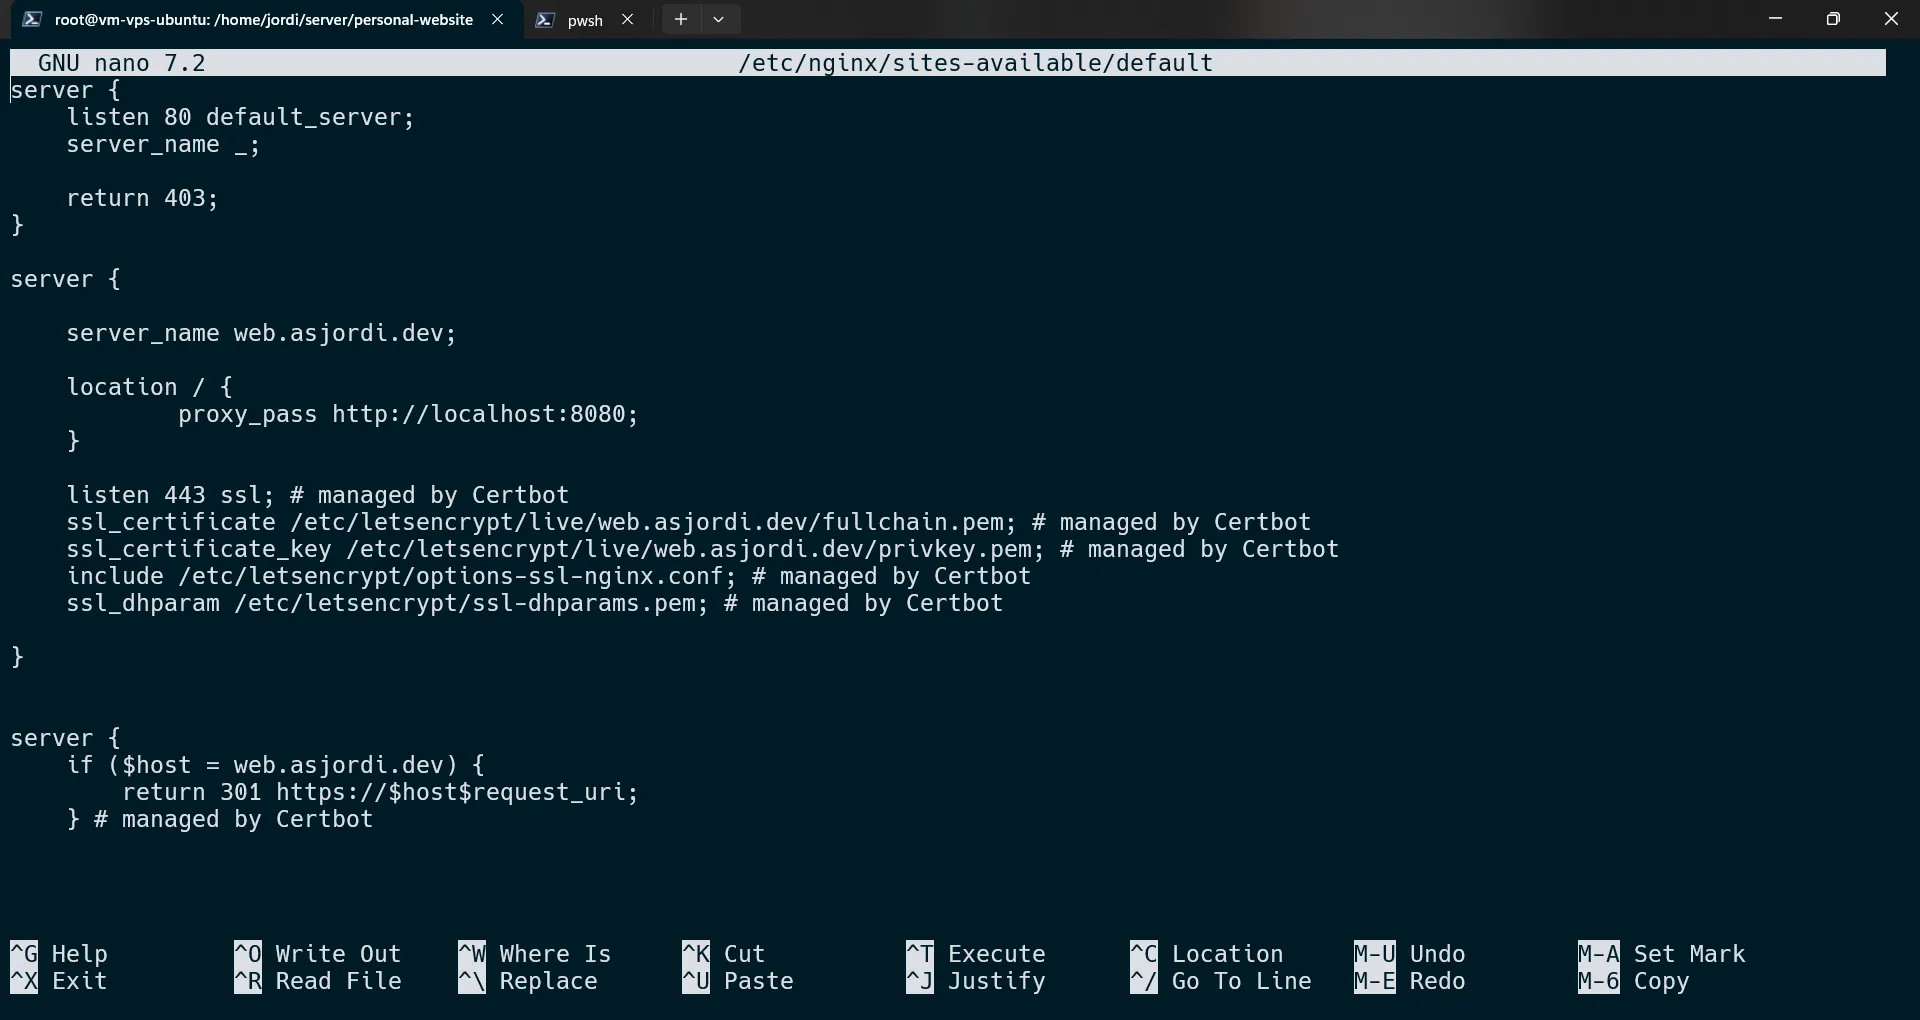The width and height of the screenshot is (1920, 1020).
Task: Click the ^W Where Is shortcut
Action: click(x=535, y=954)
